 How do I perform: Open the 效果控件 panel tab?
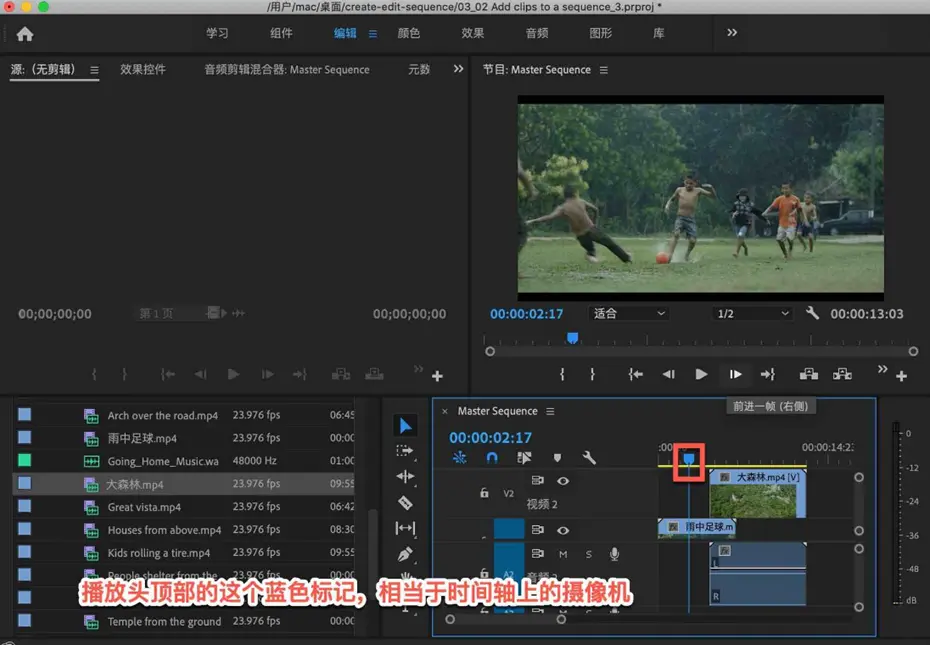[x=143, y=69]
